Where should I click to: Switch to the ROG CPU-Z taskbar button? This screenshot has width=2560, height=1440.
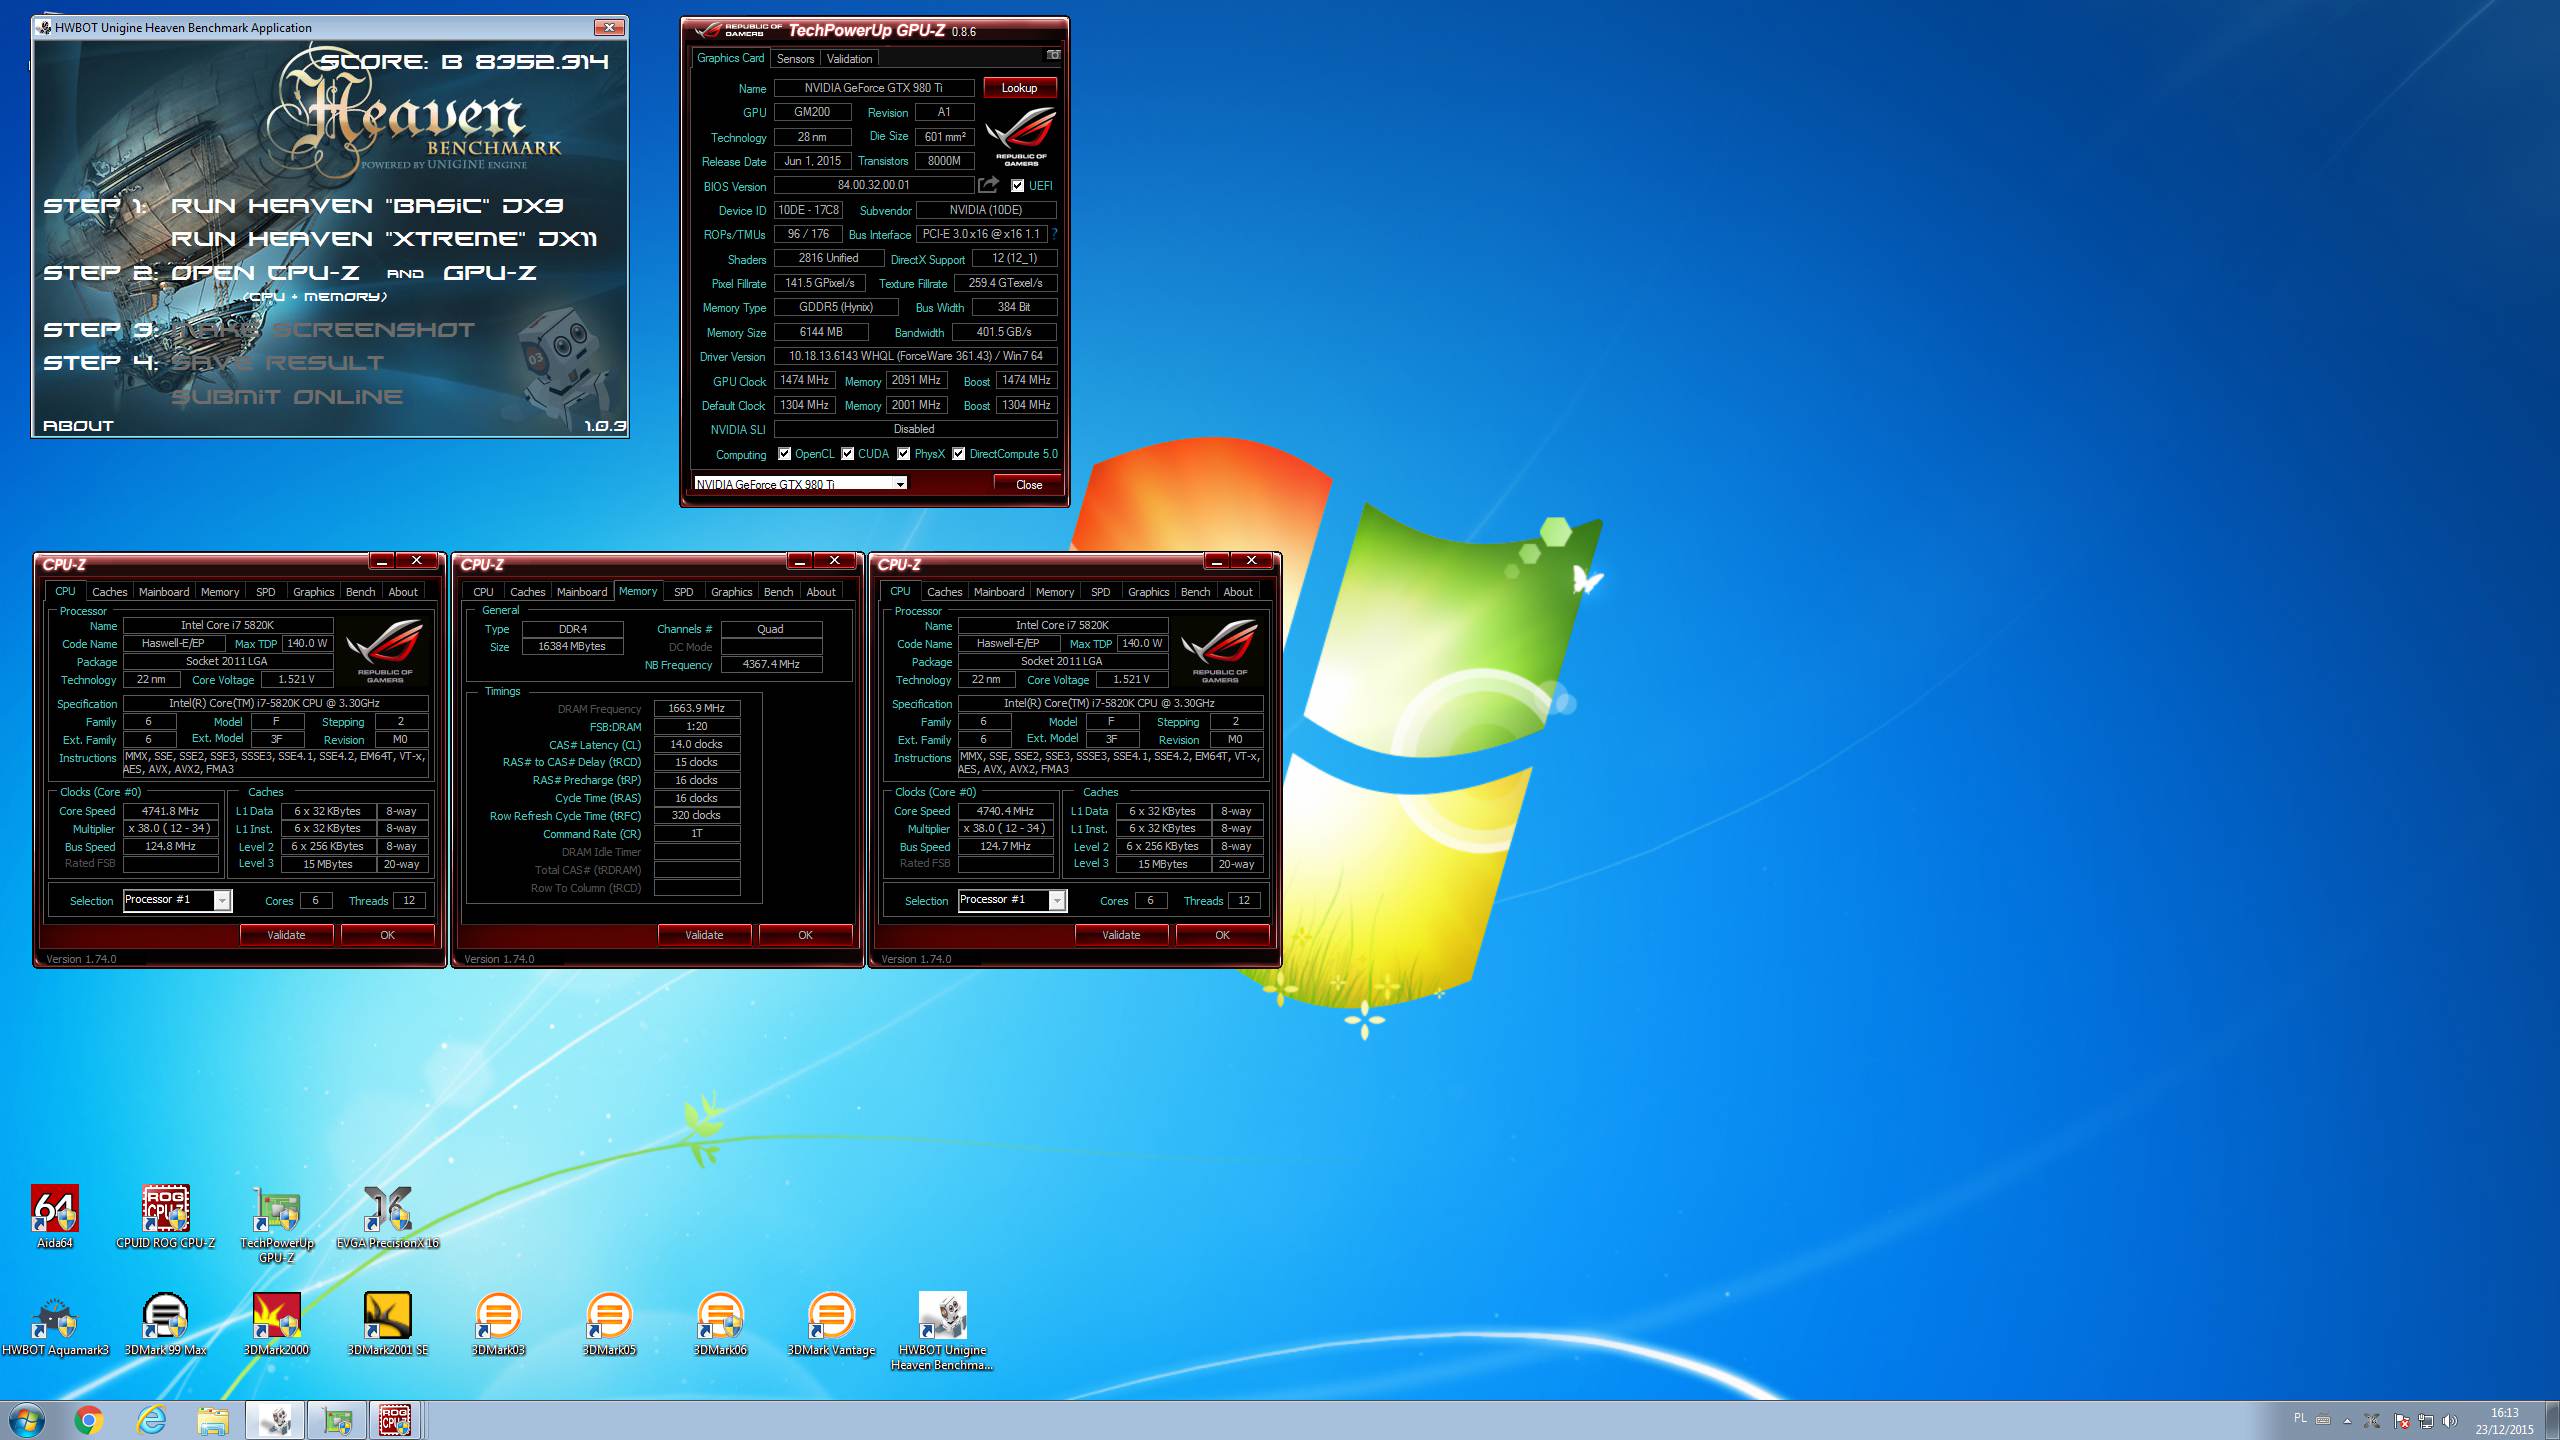tap(396, 1420)
